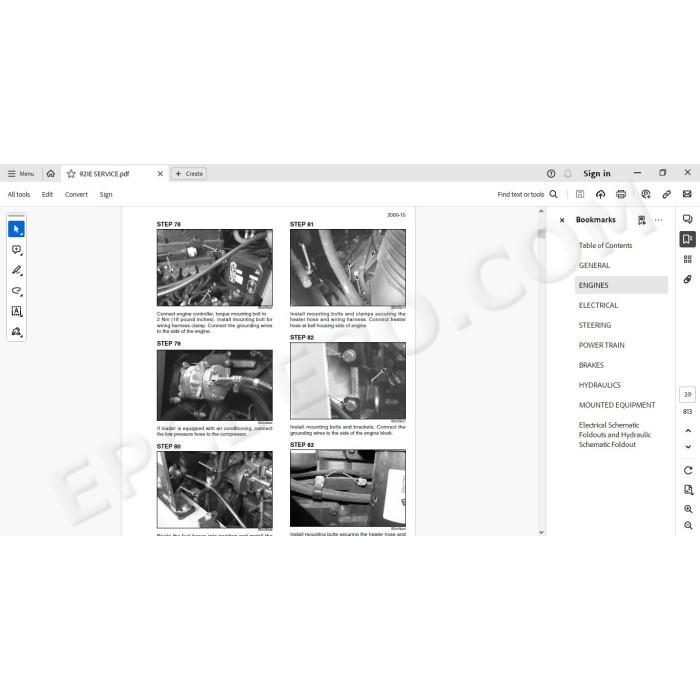Screen dimensions: 700x700
Task: Click the Find text or tools search
Action: [x=527, y=194]
